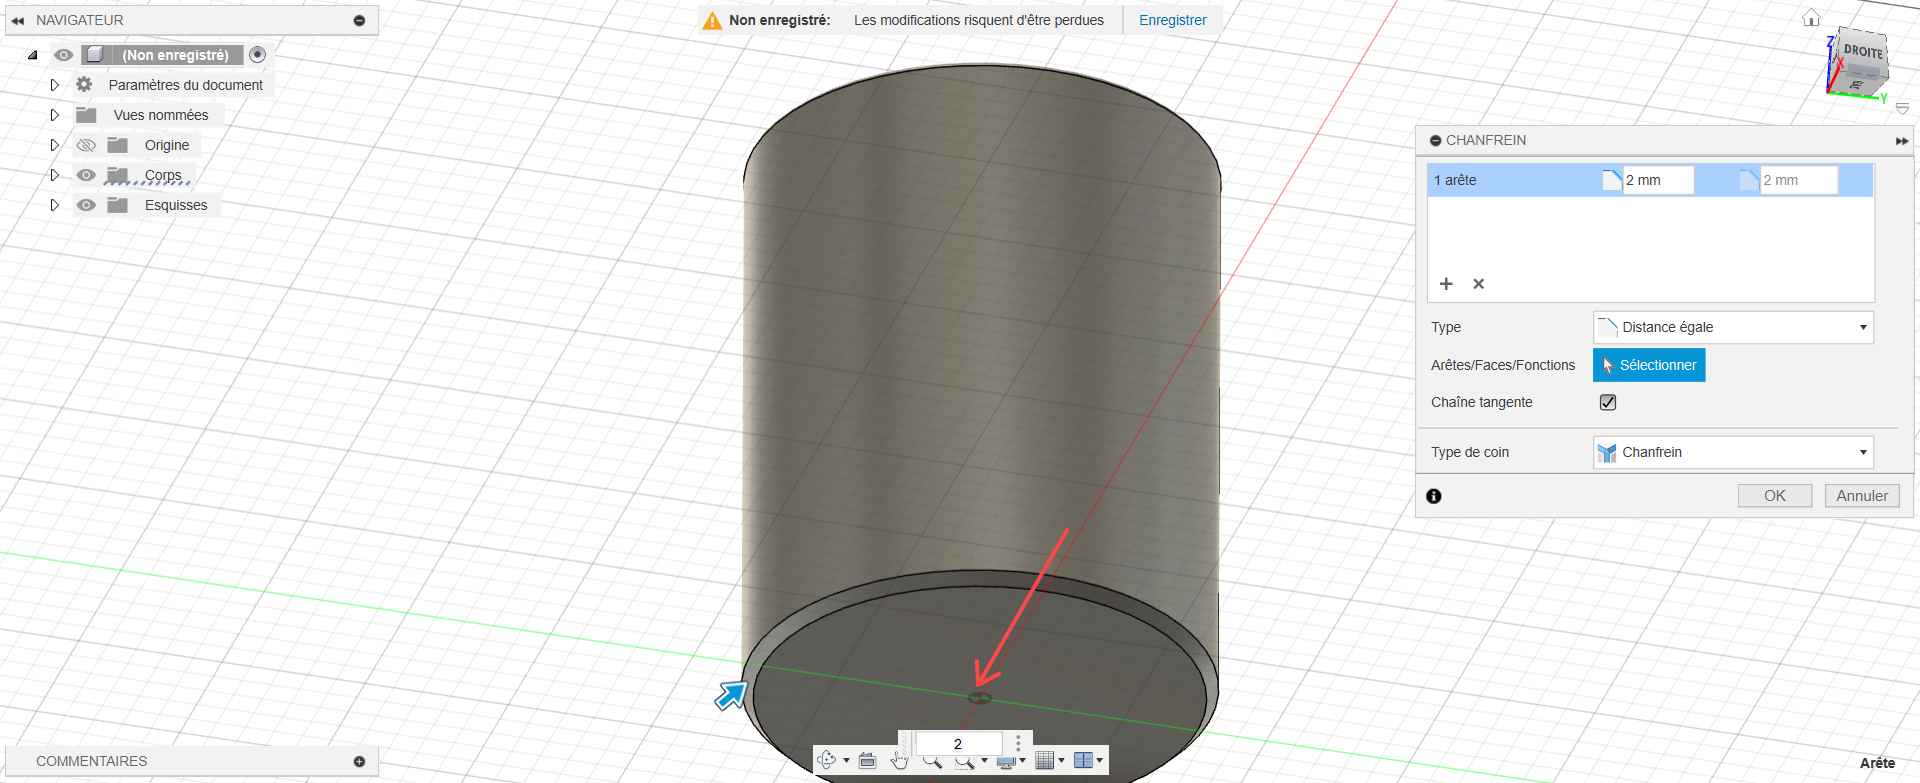The image size is (1920, 783).
Task: Open the Type de coin dropdown
Action: (1732, 452)
